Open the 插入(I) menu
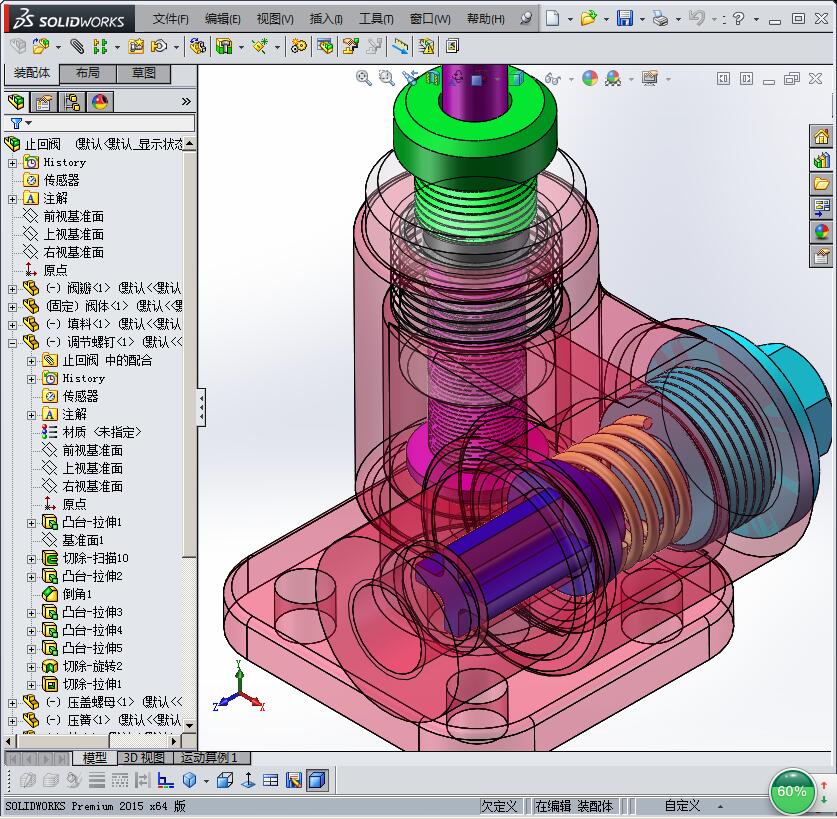837x819 pixels. pyautogui.click(x=326, y=19)
